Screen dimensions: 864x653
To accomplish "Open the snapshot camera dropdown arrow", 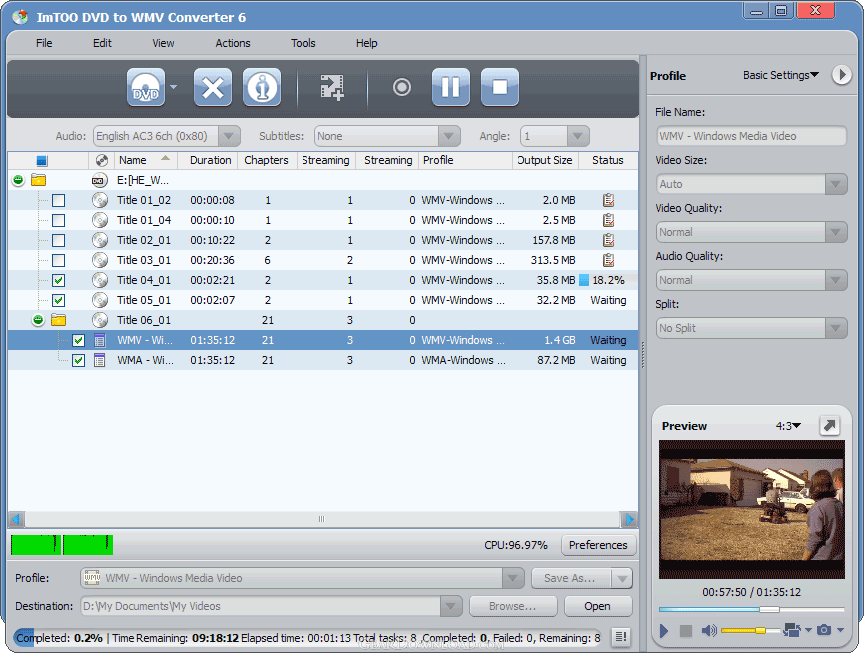I will 840,629.
